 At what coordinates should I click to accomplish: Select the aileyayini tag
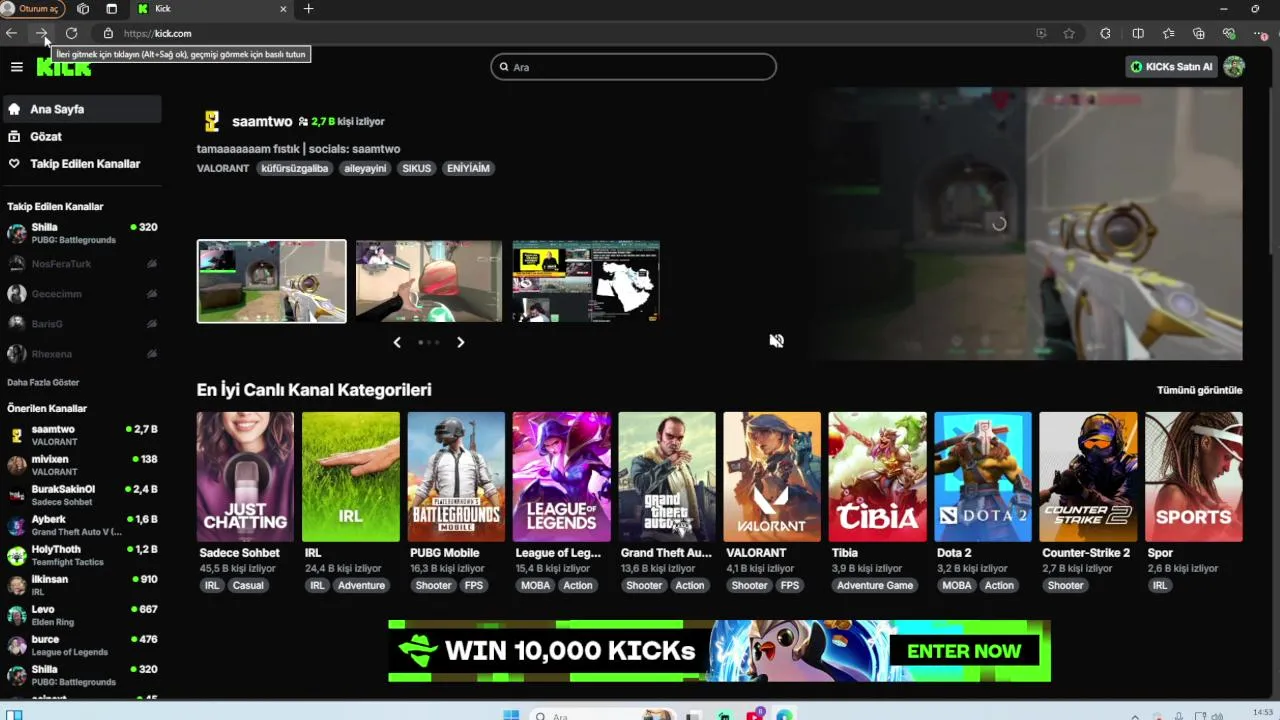coord(365,168)
